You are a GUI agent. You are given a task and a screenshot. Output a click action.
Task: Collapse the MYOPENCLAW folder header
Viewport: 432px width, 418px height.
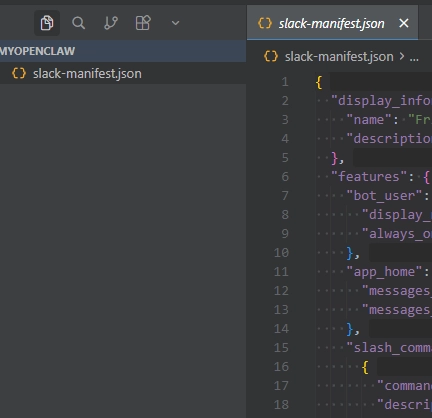(x=123, y=51)
